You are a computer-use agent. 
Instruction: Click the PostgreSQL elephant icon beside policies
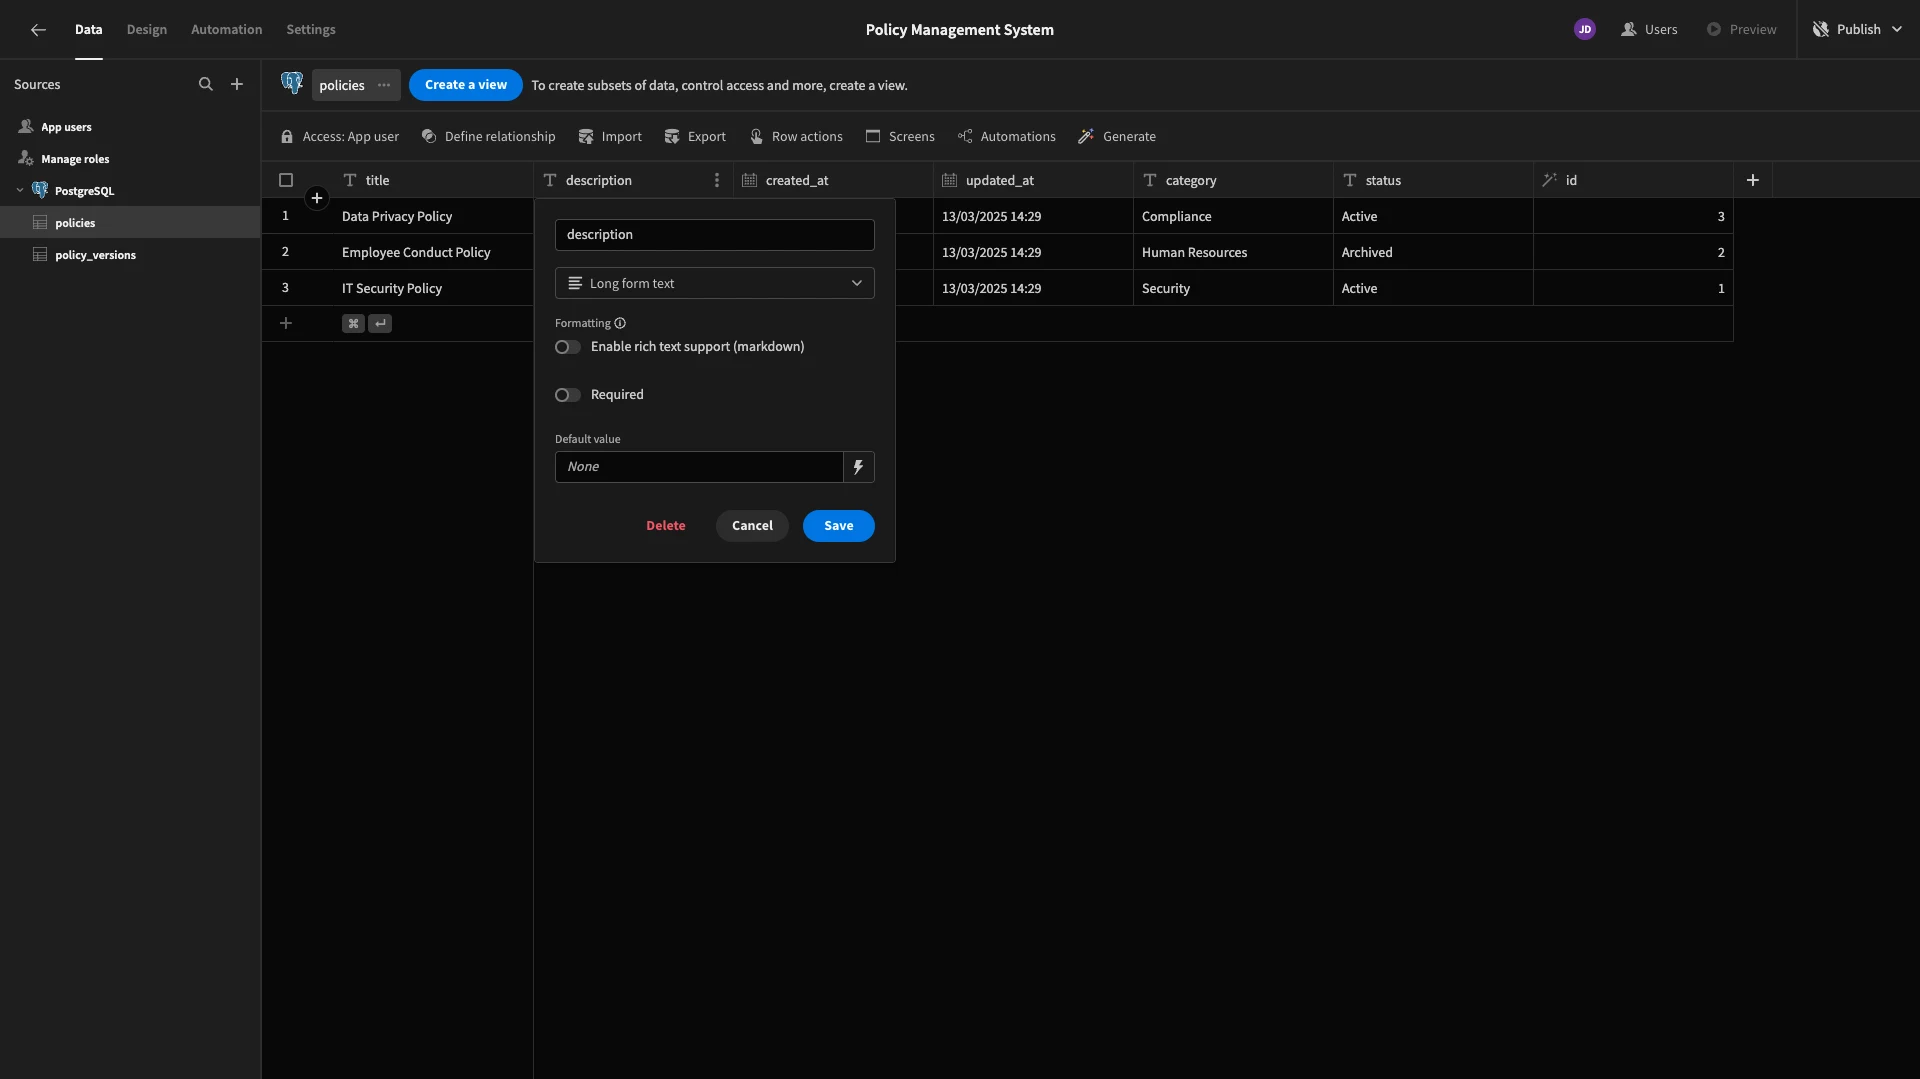pos(292,84)
